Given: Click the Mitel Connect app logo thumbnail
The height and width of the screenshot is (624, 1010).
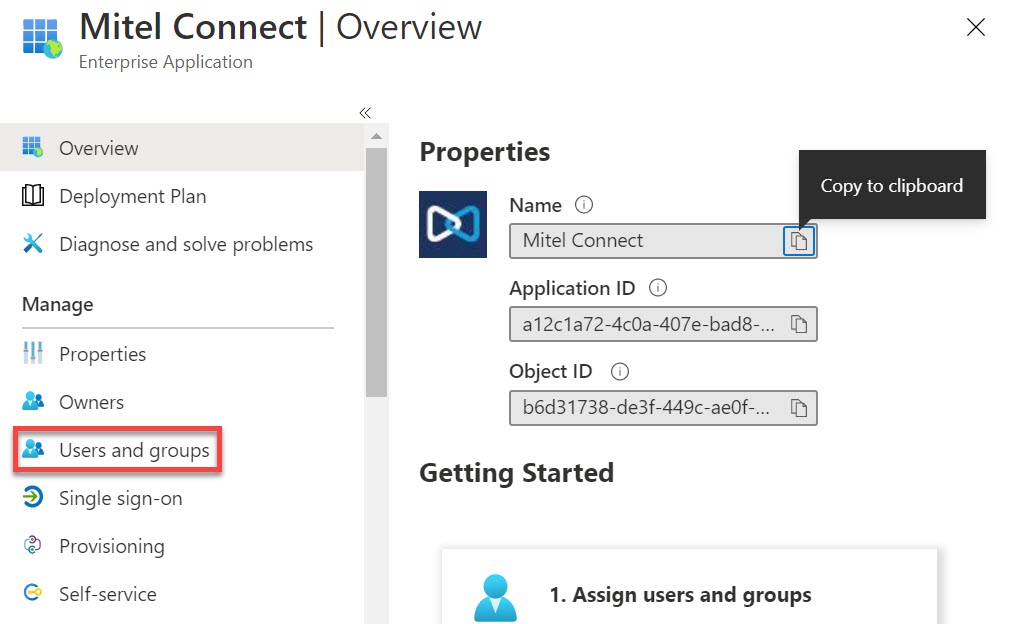Looking at the screenshot, I should [x=453, y=225].
